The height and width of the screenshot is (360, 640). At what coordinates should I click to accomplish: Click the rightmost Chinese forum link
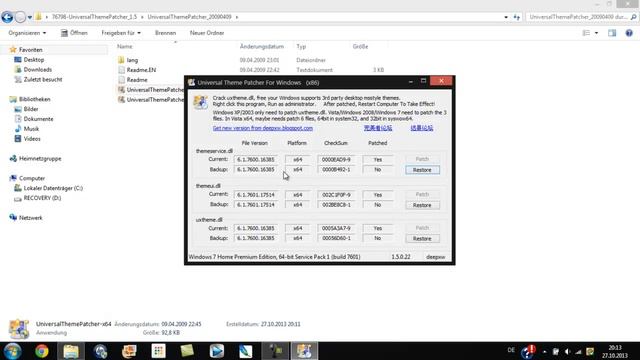pos(422,128)
